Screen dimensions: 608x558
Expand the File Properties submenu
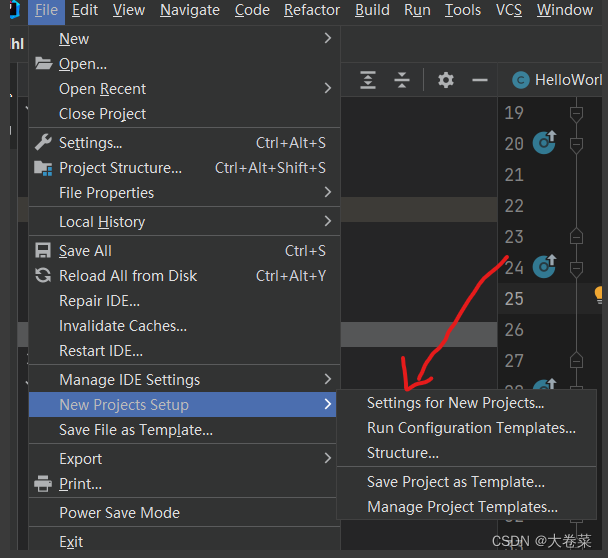coord(184,193)
